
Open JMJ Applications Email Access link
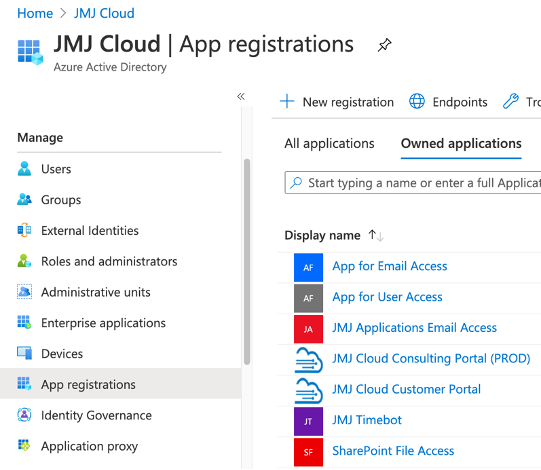coord(414,327)
